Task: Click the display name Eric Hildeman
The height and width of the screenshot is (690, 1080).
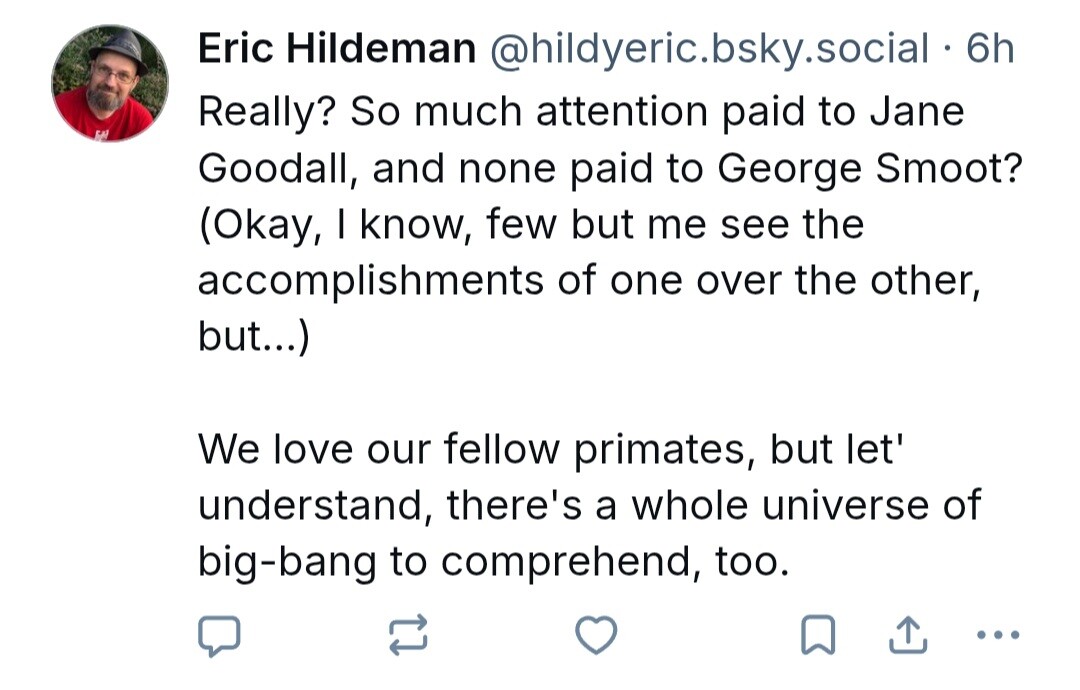Action: pos(336,49)
